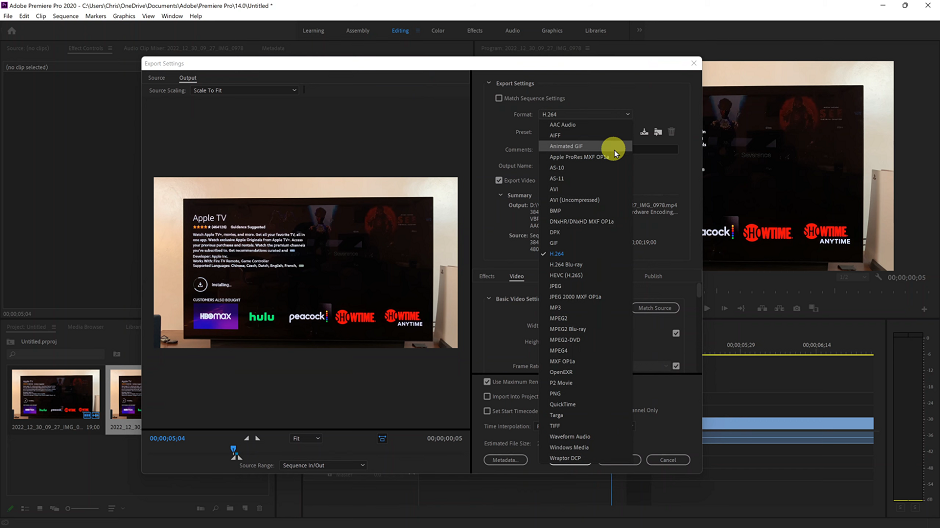Close the Export Settings dialog with the X
Screen dimensions: 940x528
tap(694, 63)
